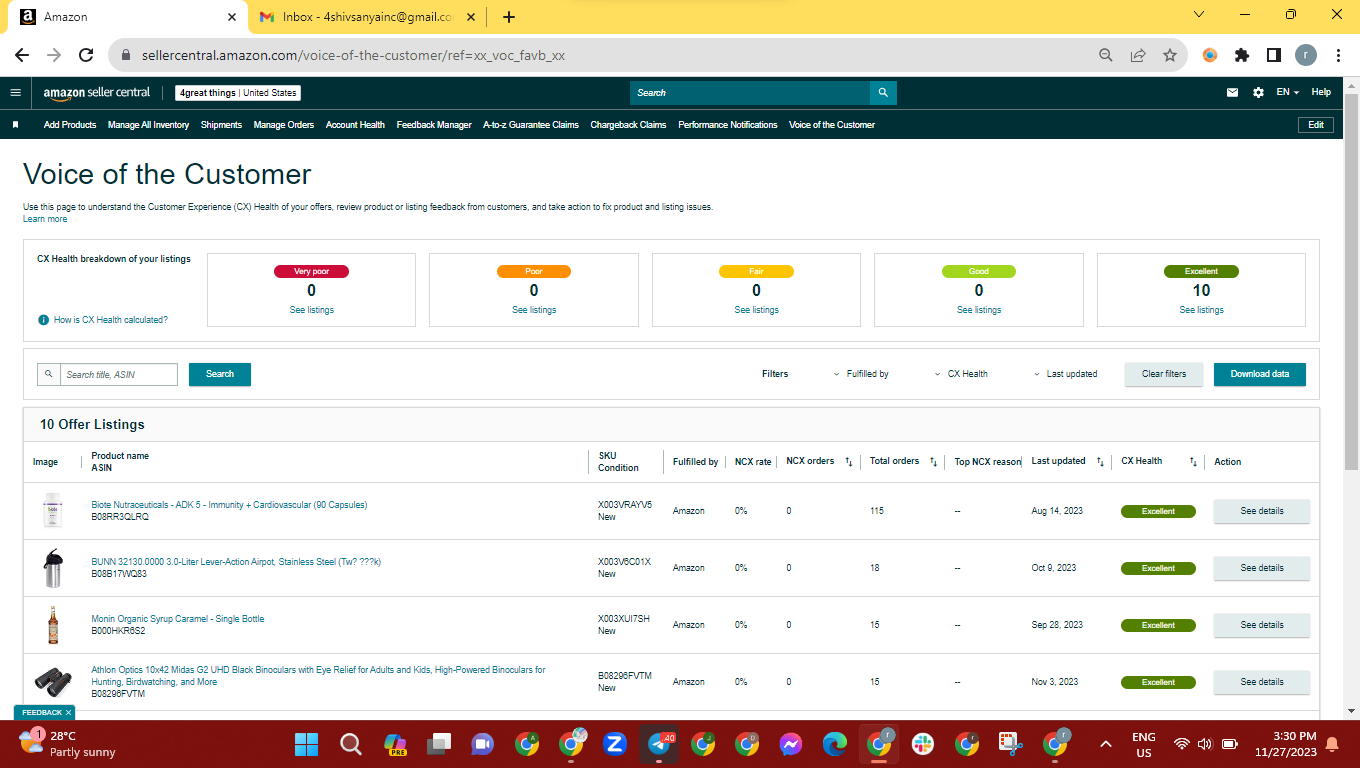The height and width of the screenshot is (768, 1360).
Task: Open the settings gear icon
Action: click(1258, 93)
